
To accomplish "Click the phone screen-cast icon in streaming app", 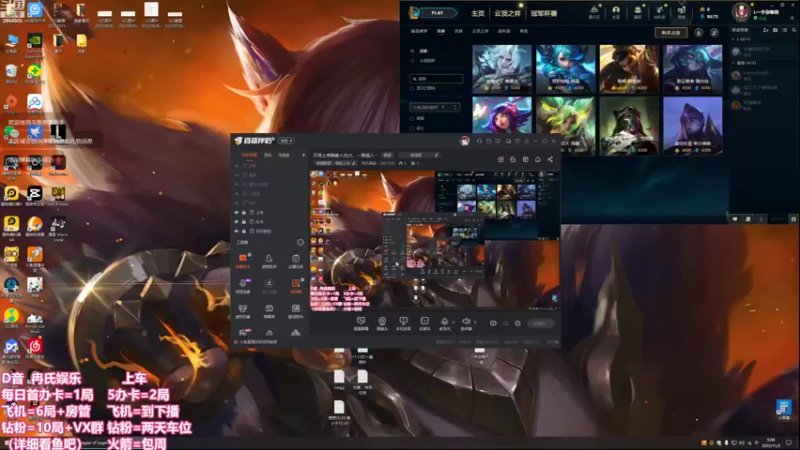I will 403,323.
